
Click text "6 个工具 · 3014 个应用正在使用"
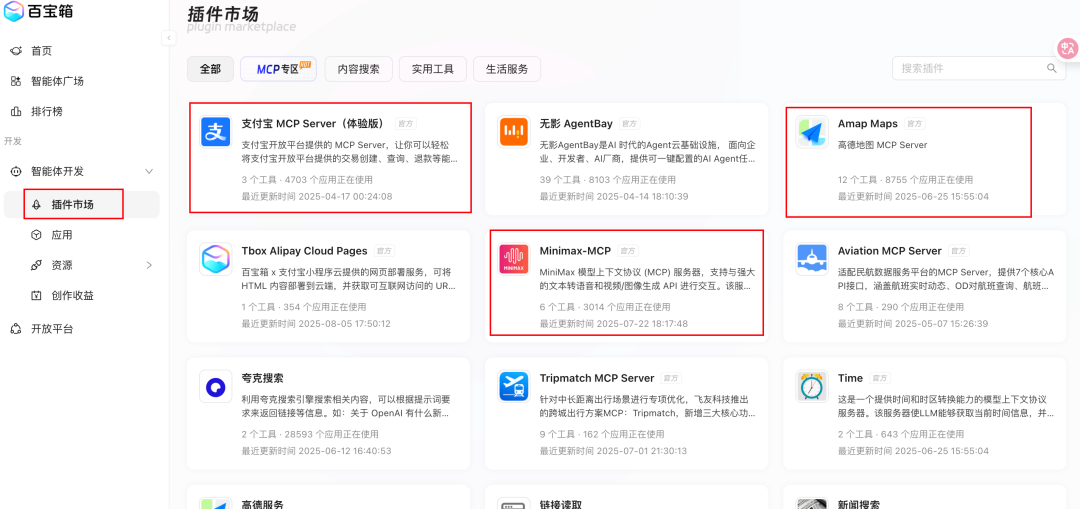tap(605, 307)
